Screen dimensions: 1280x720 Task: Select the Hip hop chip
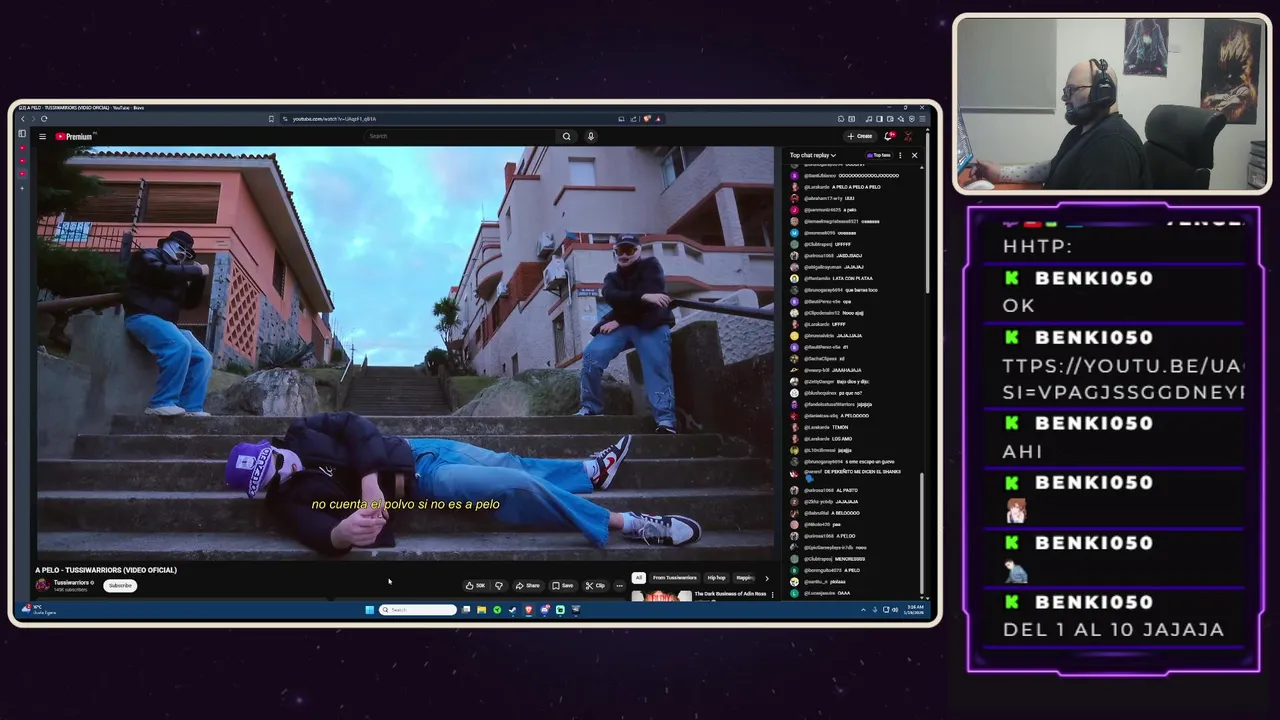(x=716, y=578)
